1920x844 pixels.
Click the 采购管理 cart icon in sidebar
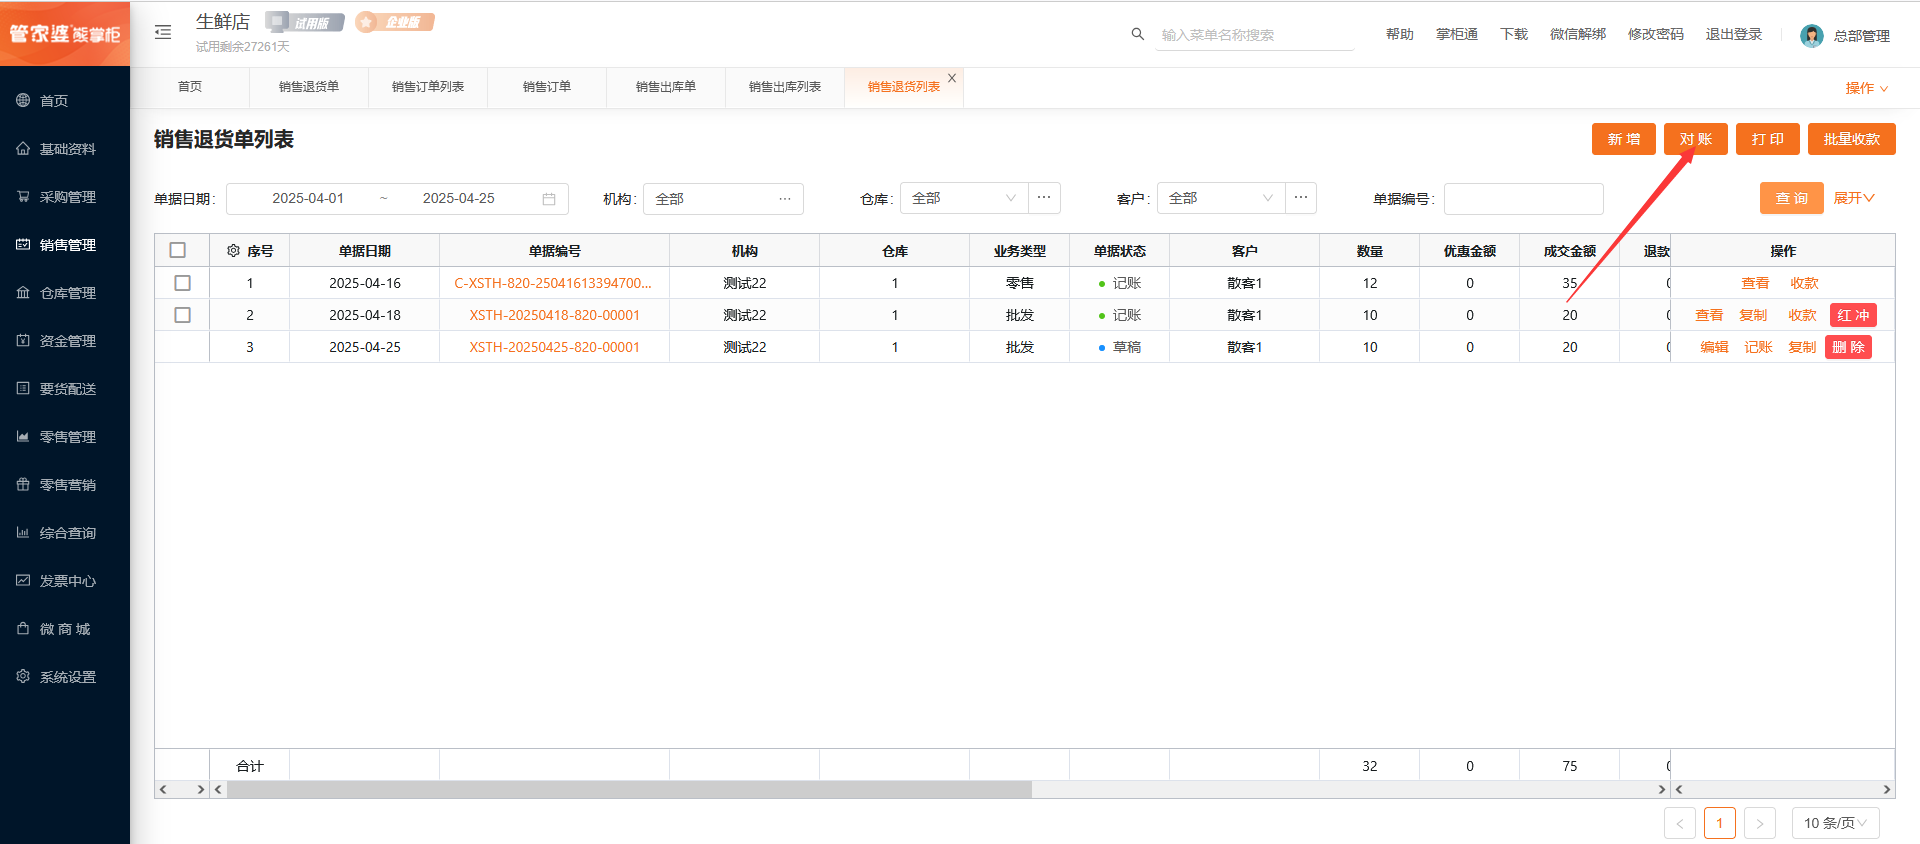[x=23, y=197]
